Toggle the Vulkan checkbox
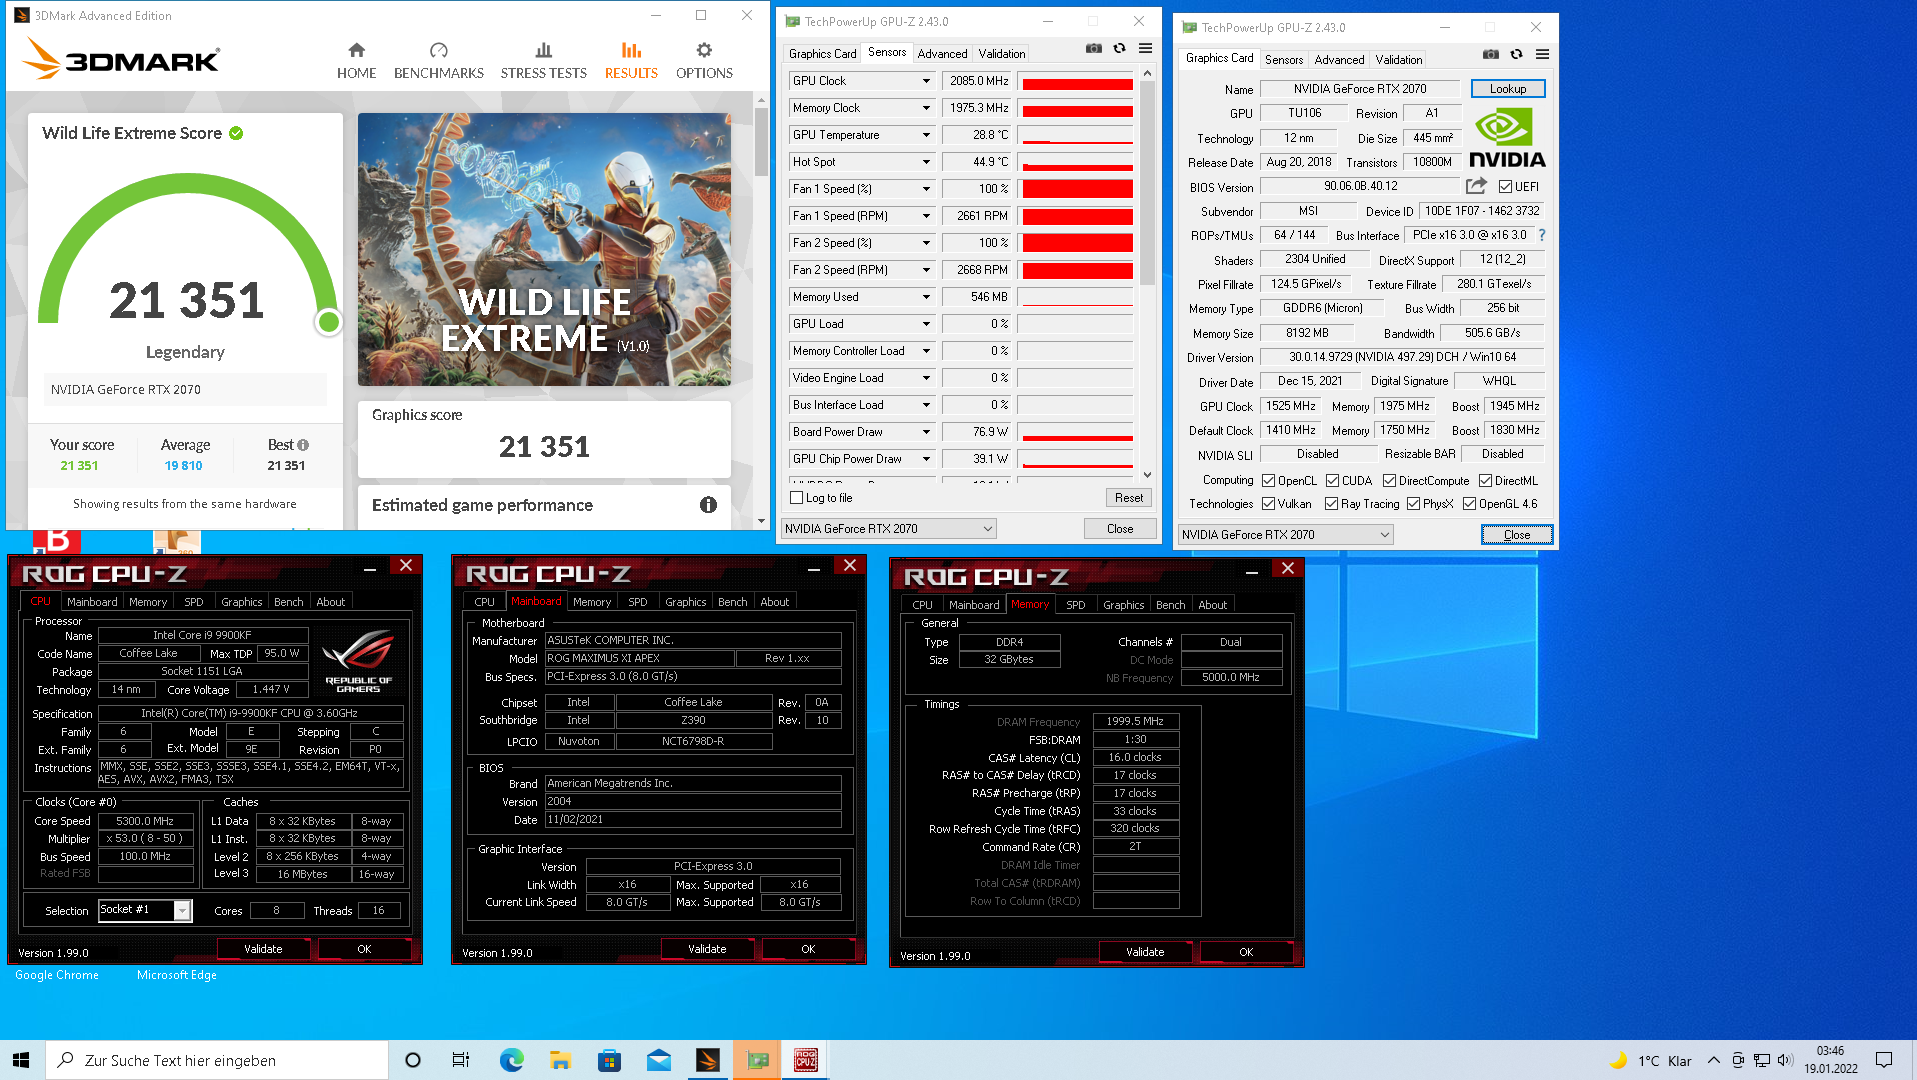The image size is (1917, 1080). pos(1268,504)
